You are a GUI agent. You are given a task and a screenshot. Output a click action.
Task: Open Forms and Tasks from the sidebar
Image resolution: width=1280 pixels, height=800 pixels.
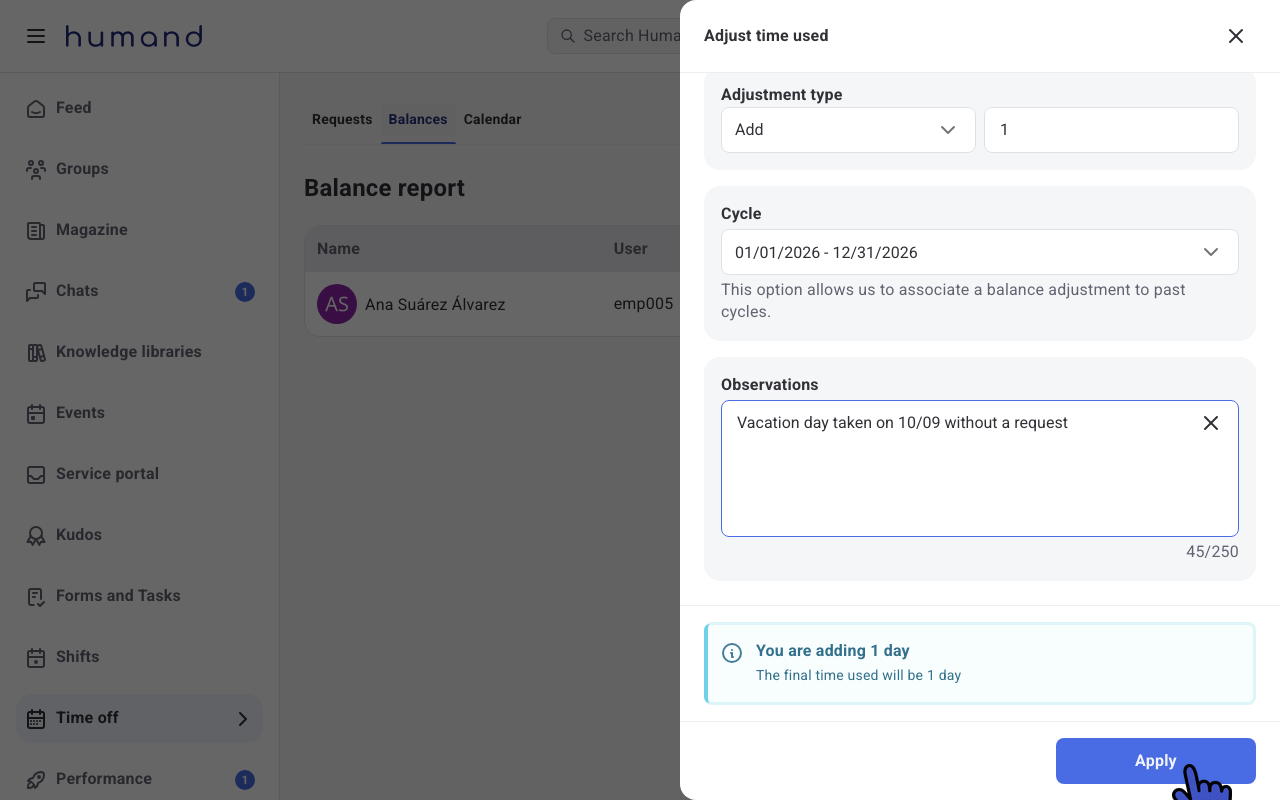(x=139, y=596)
